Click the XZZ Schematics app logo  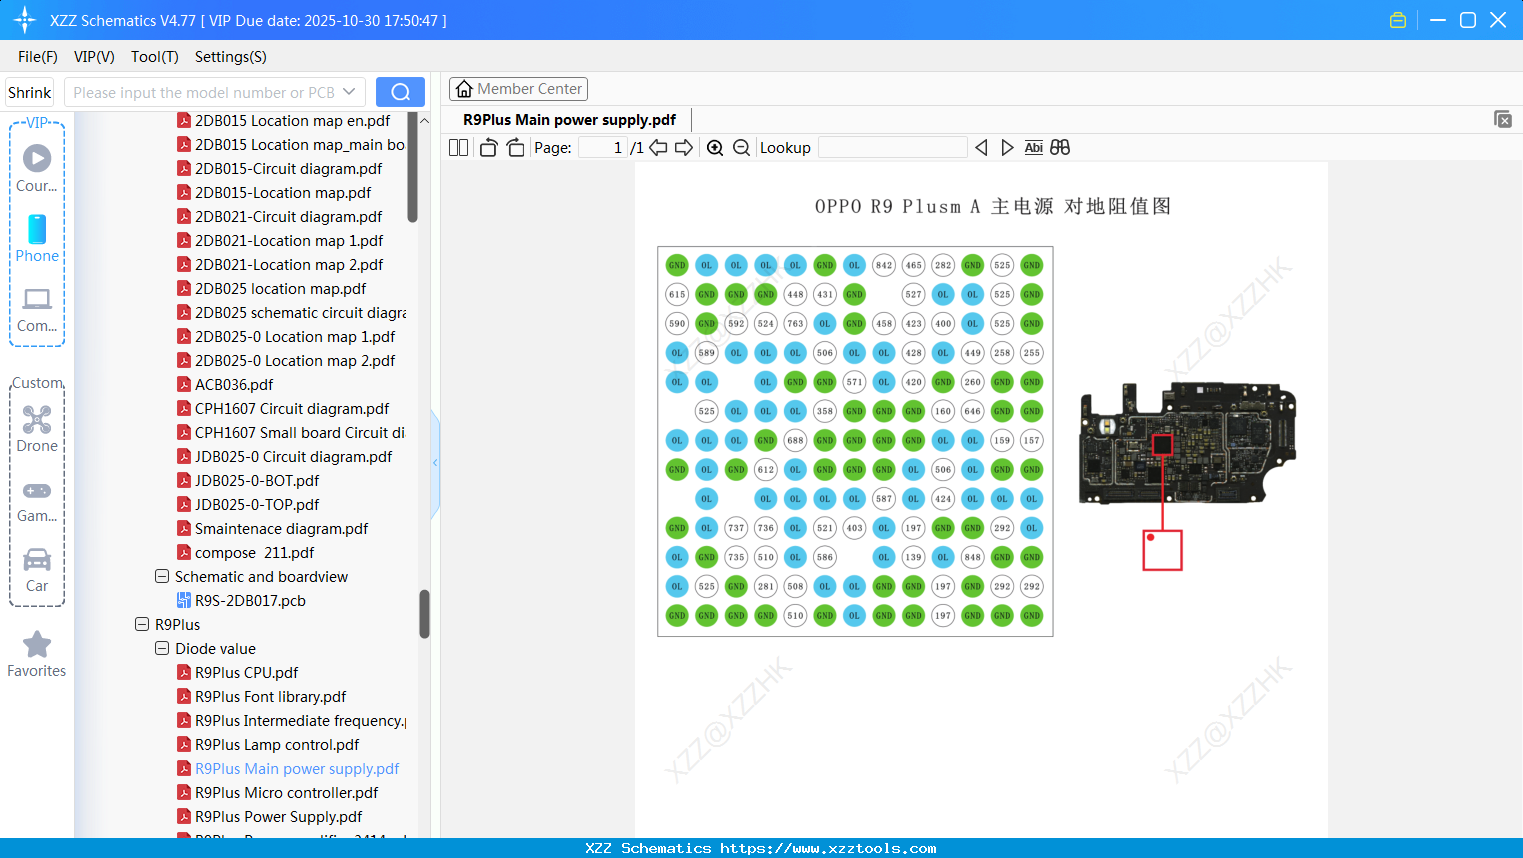click(25, 20)
